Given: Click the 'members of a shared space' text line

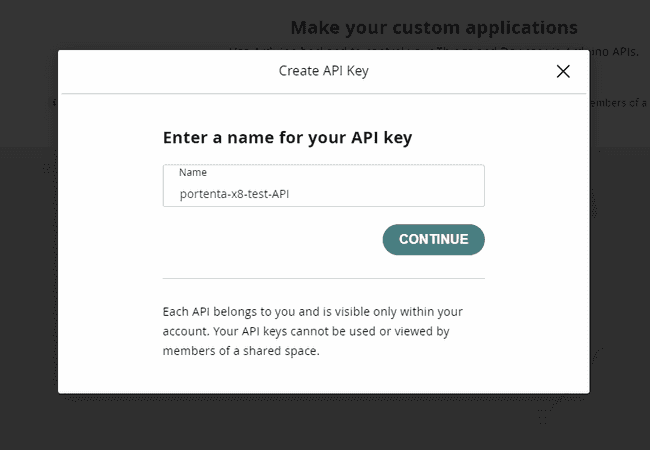Looking at the screenshot, I should 240,351.
